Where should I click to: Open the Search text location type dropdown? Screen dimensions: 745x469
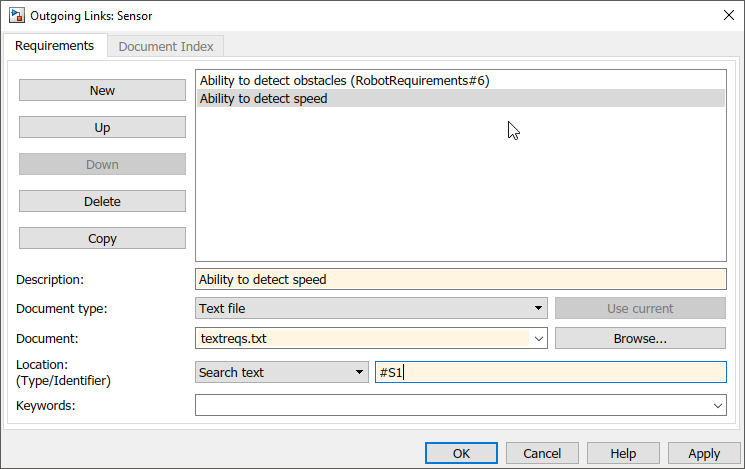(x=282, y=372)
